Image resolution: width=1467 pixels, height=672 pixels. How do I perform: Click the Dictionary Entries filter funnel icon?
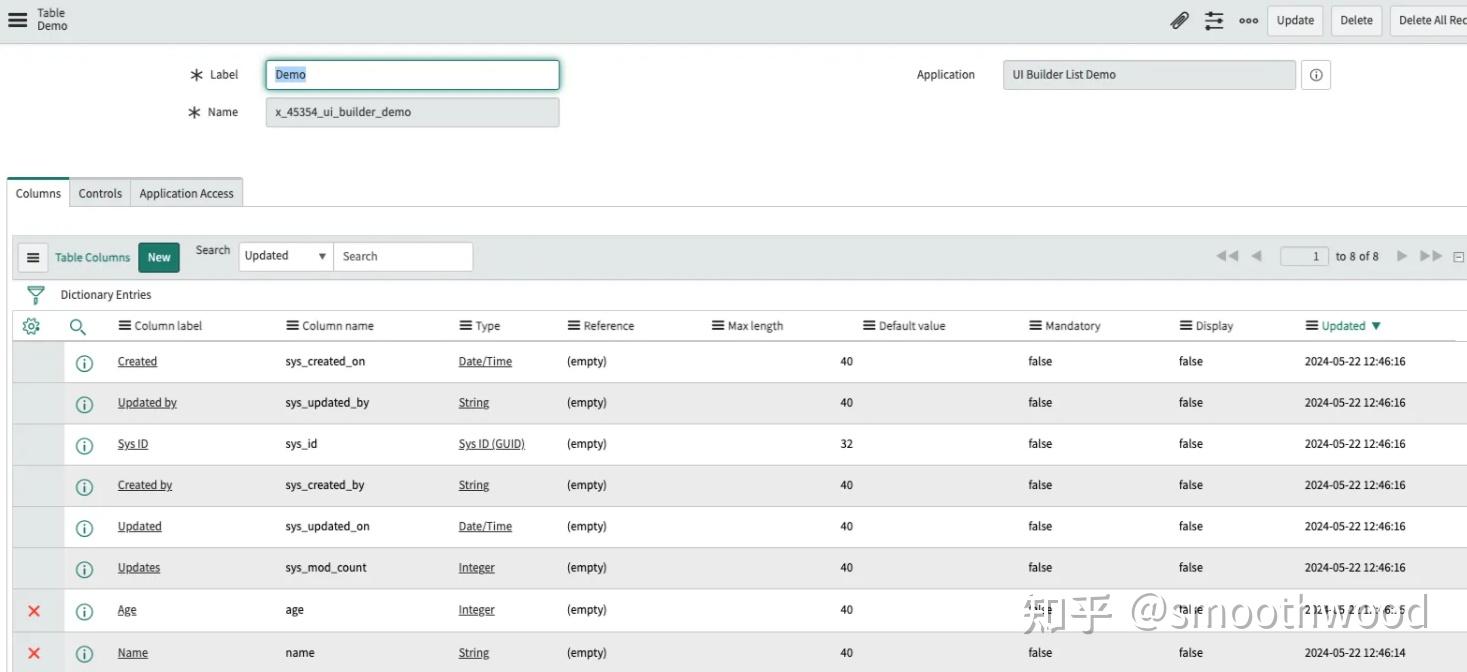tap(36, 294)
